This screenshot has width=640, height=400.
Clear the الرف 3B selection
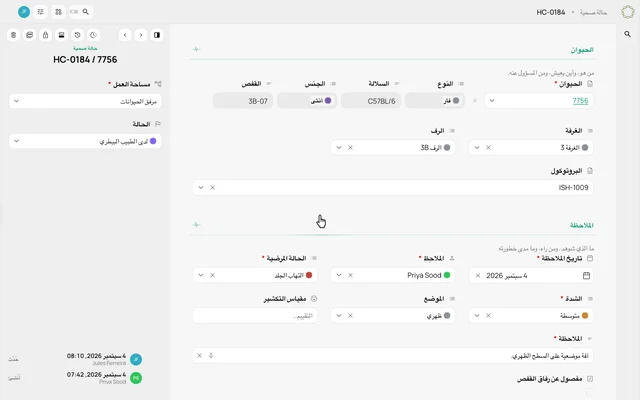[x=350, y=148]
